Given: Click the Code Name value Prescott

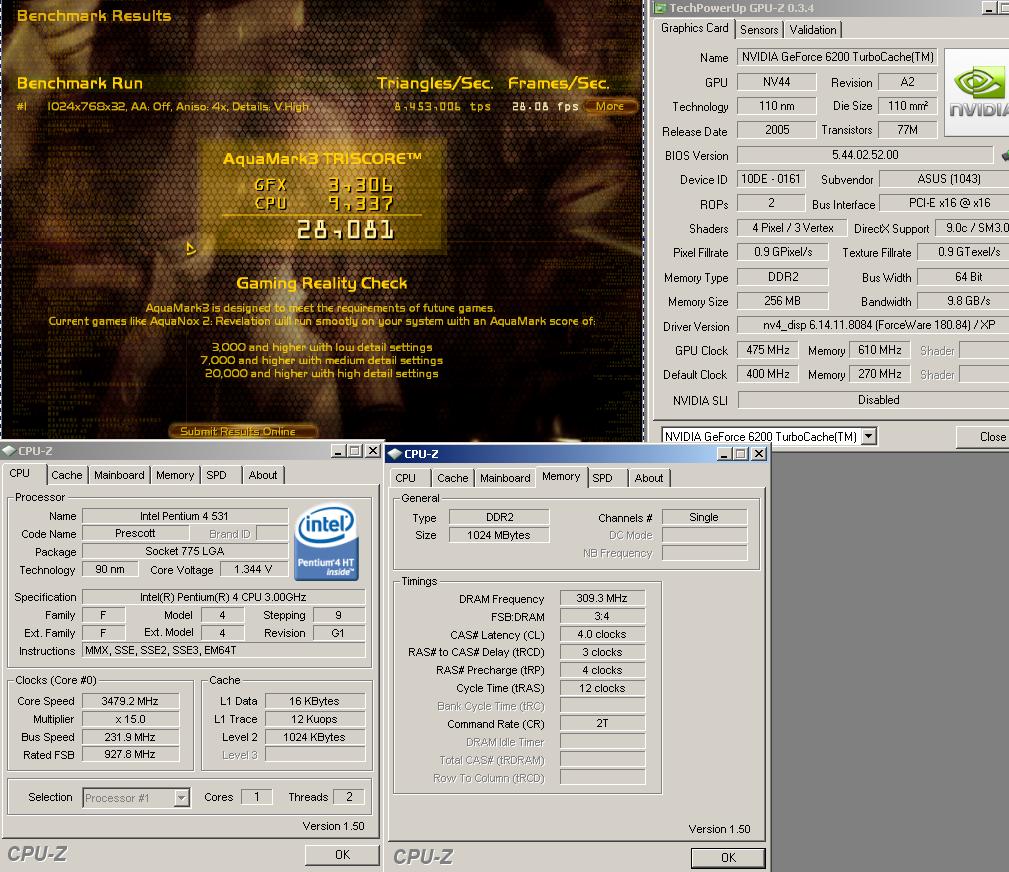Looking at the screenshot, I should 135,533.
